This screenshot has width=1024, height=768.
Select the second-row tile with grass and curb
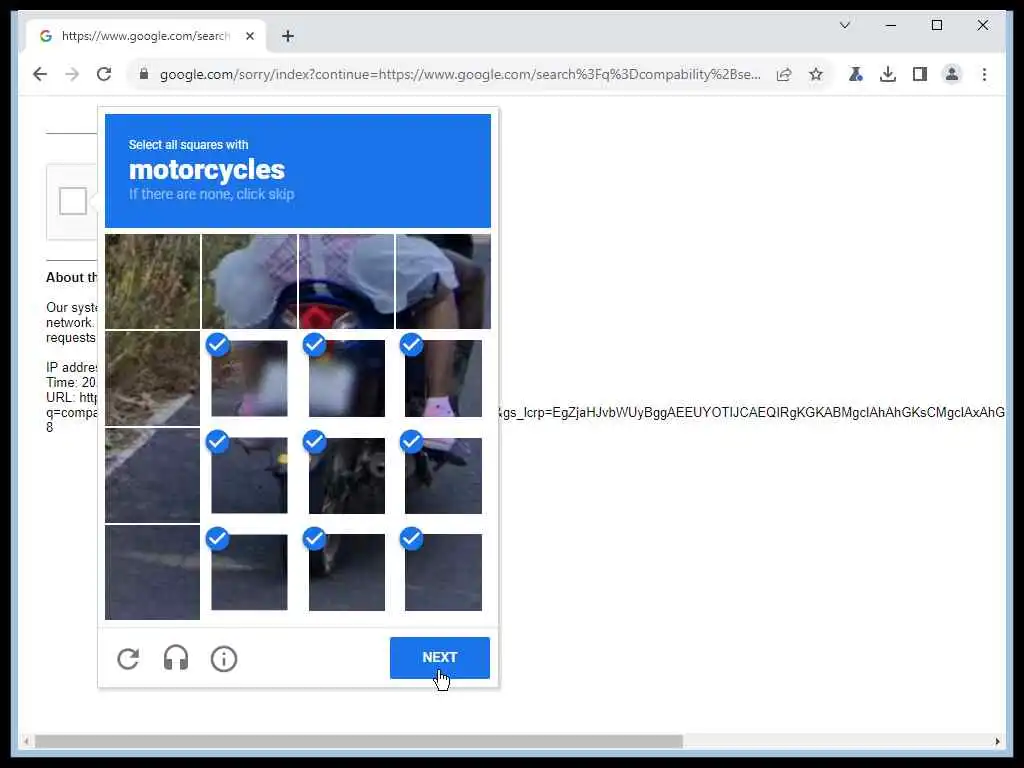click(152, 379)
